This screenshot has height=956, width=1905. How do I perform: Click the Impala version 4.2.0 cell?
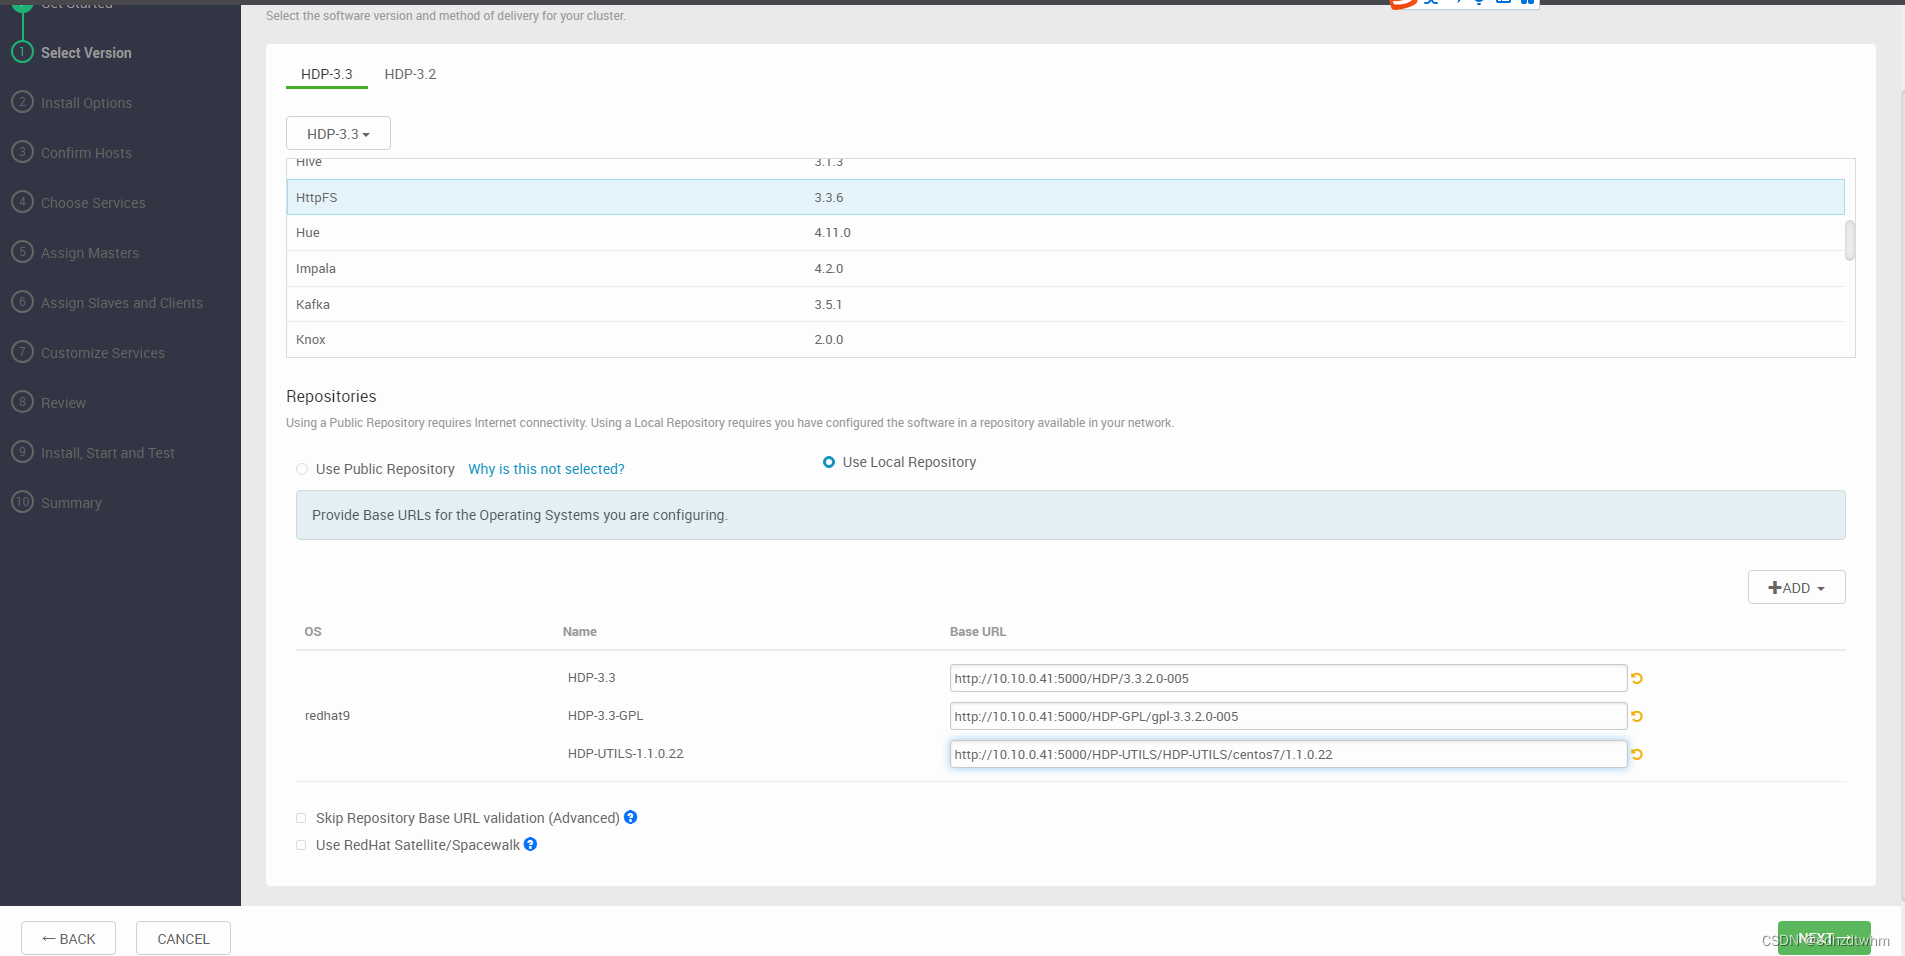tap(828, 268)
